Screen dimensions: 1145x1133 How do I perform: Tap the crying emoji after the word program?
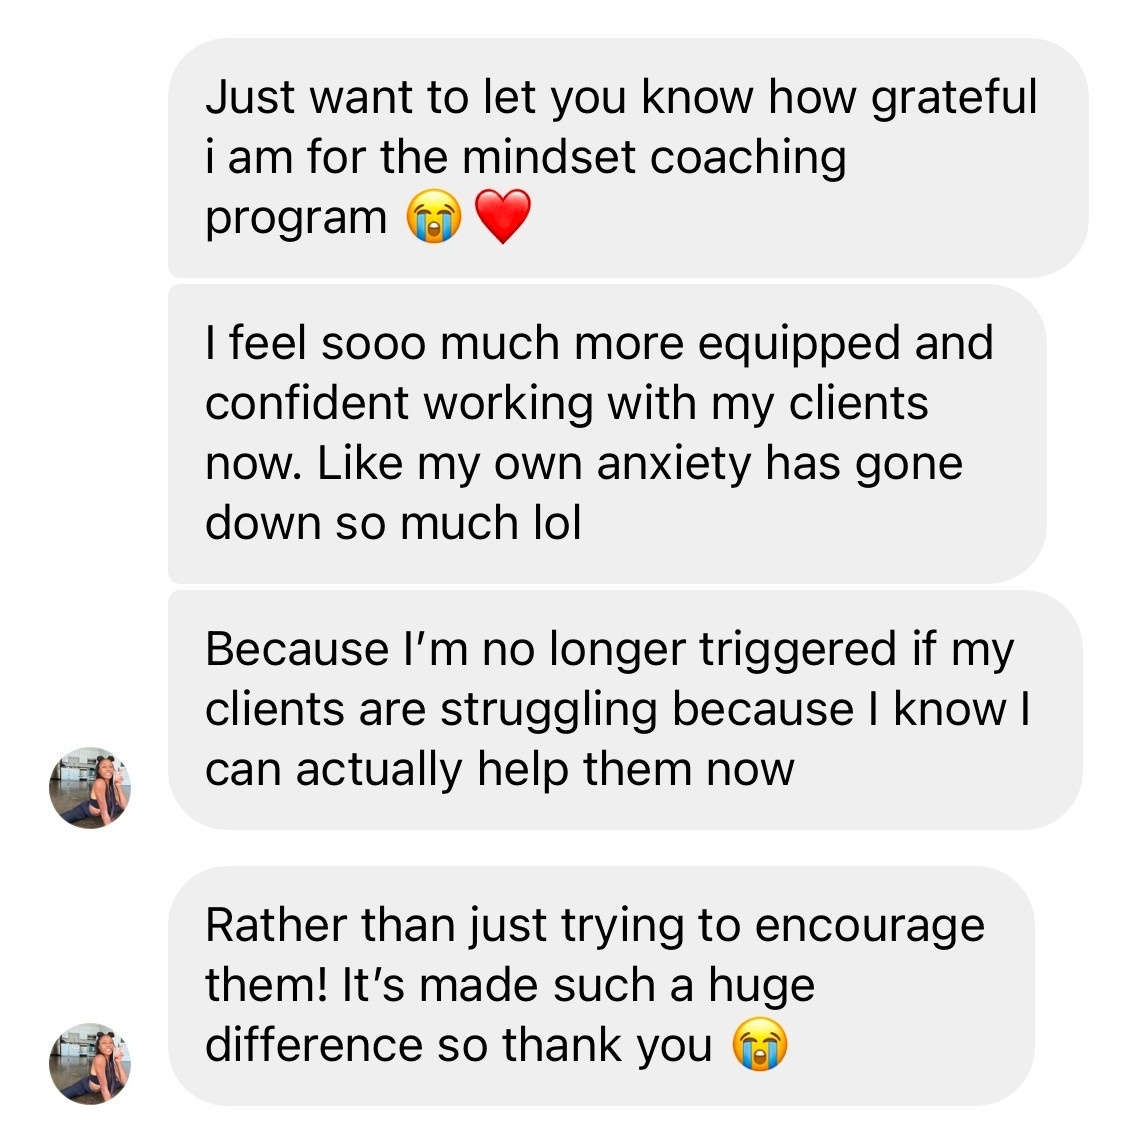[x=434, y=217]
